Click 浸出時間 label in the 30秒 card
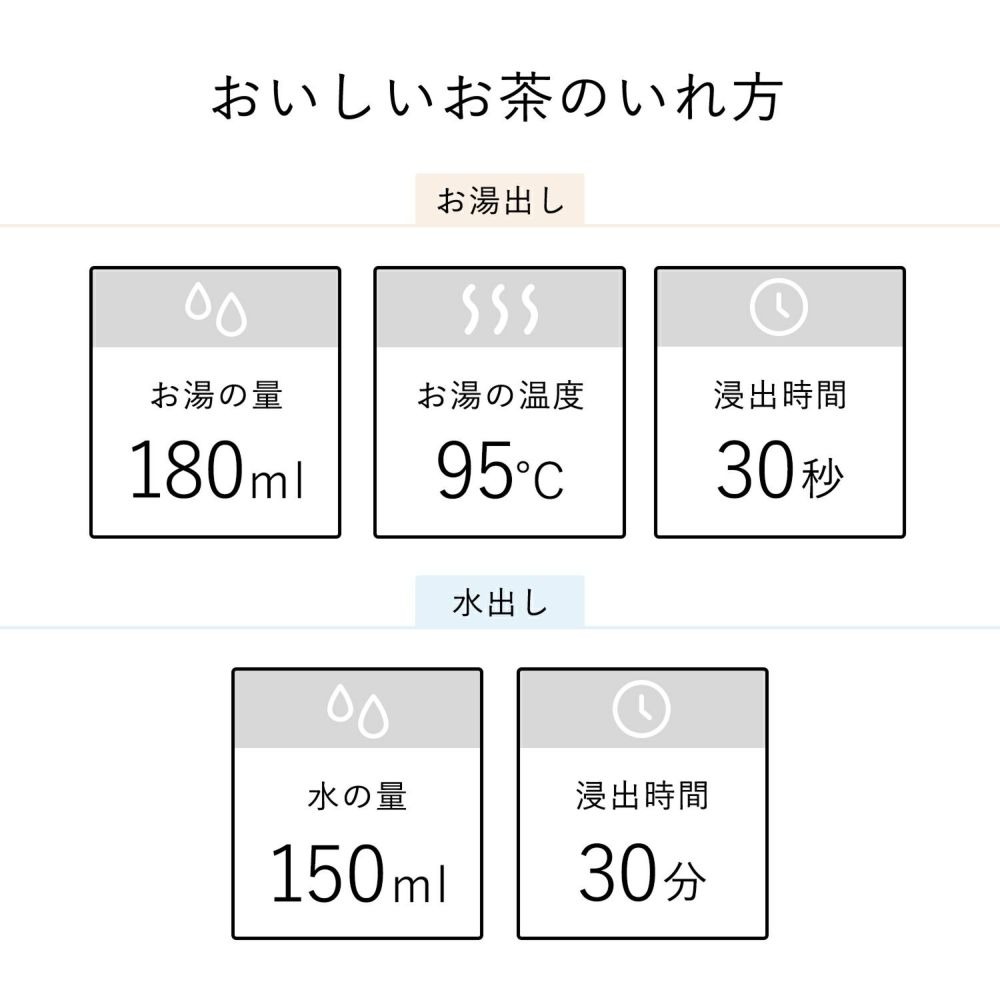 [780, 395]
